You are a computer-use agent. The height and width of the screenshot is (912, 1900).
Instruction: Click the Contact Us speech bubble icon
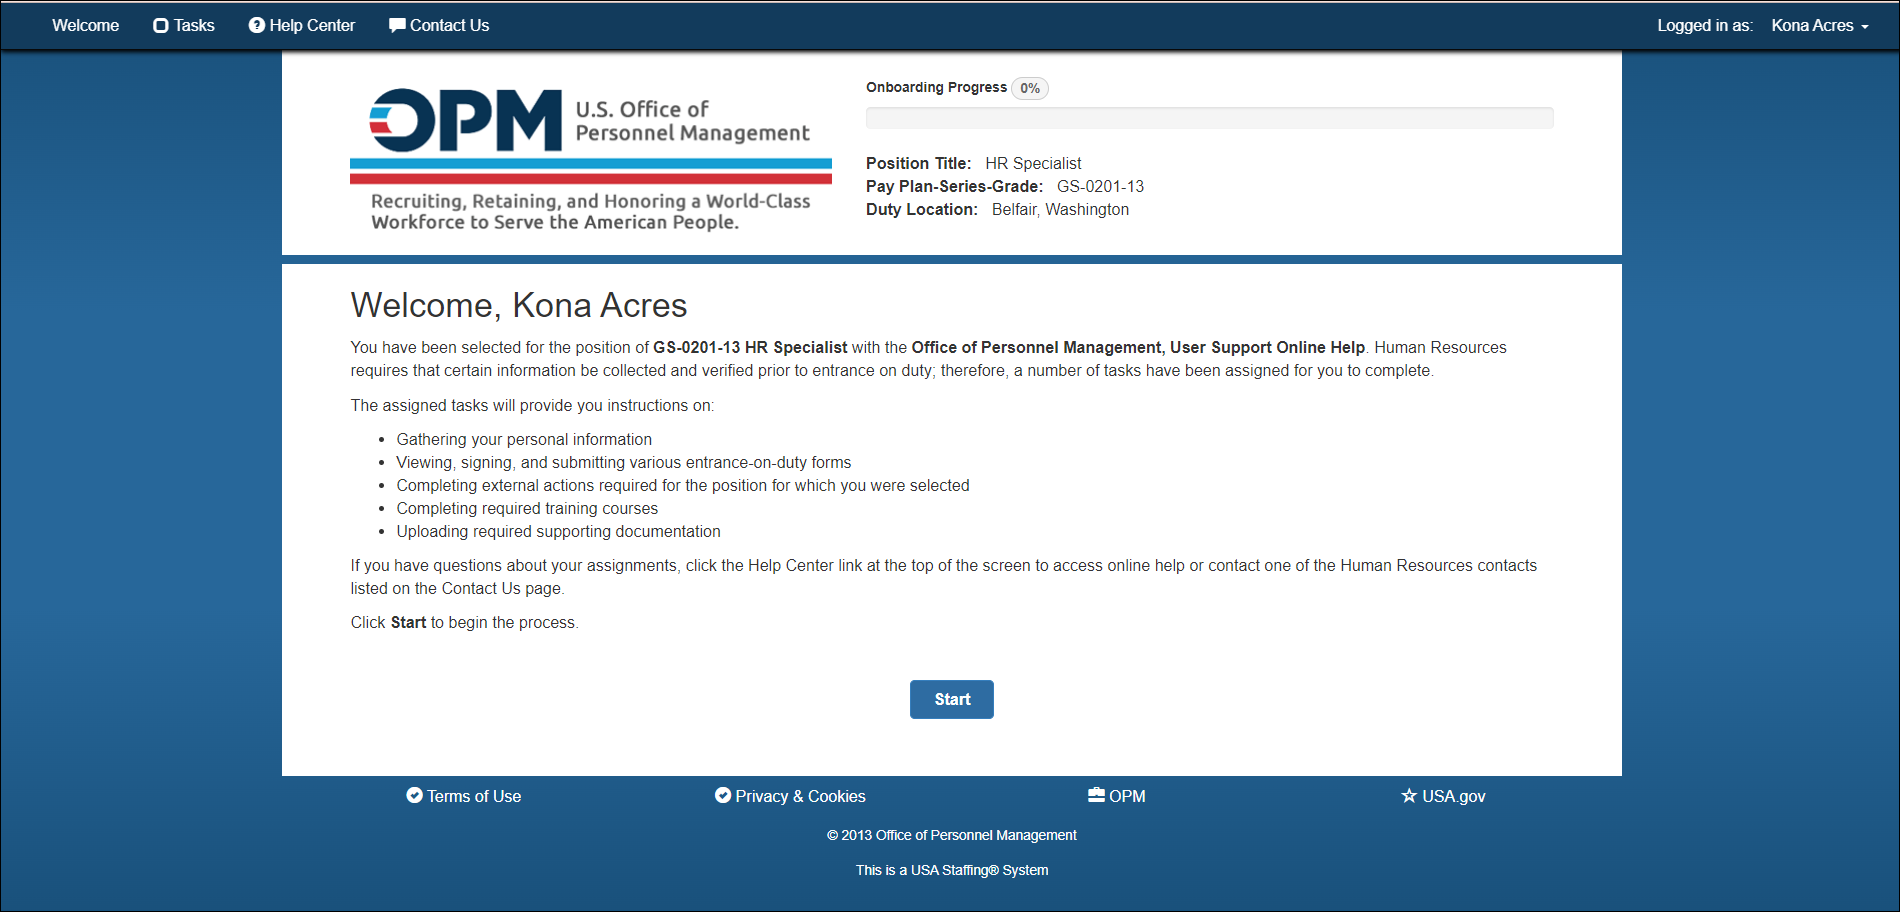pos(397,26)
